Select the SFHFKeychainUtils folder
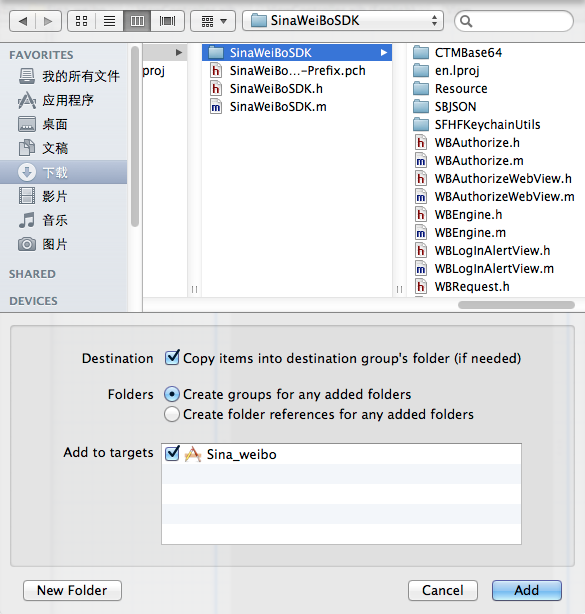 pos(496,125)
